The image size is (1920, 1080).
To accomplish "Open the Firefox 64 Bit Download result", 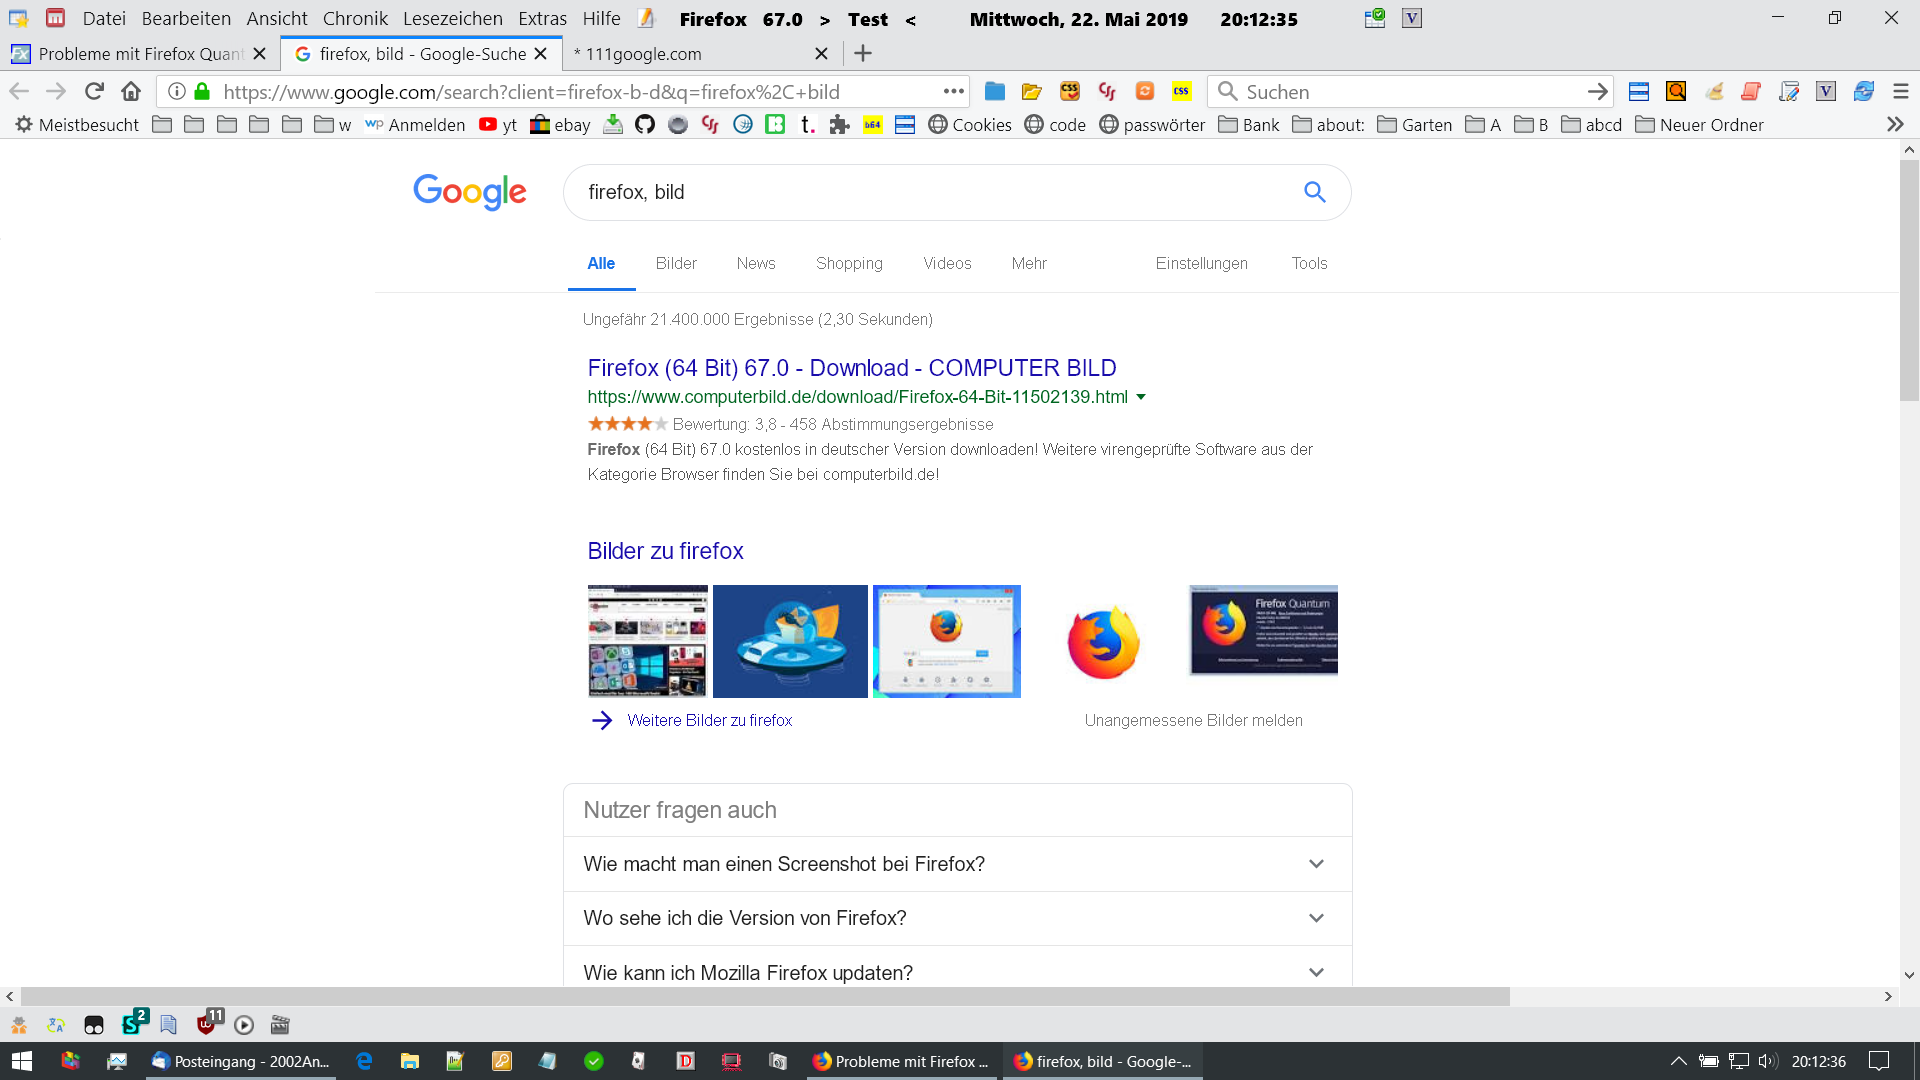I will pos(851,368).
